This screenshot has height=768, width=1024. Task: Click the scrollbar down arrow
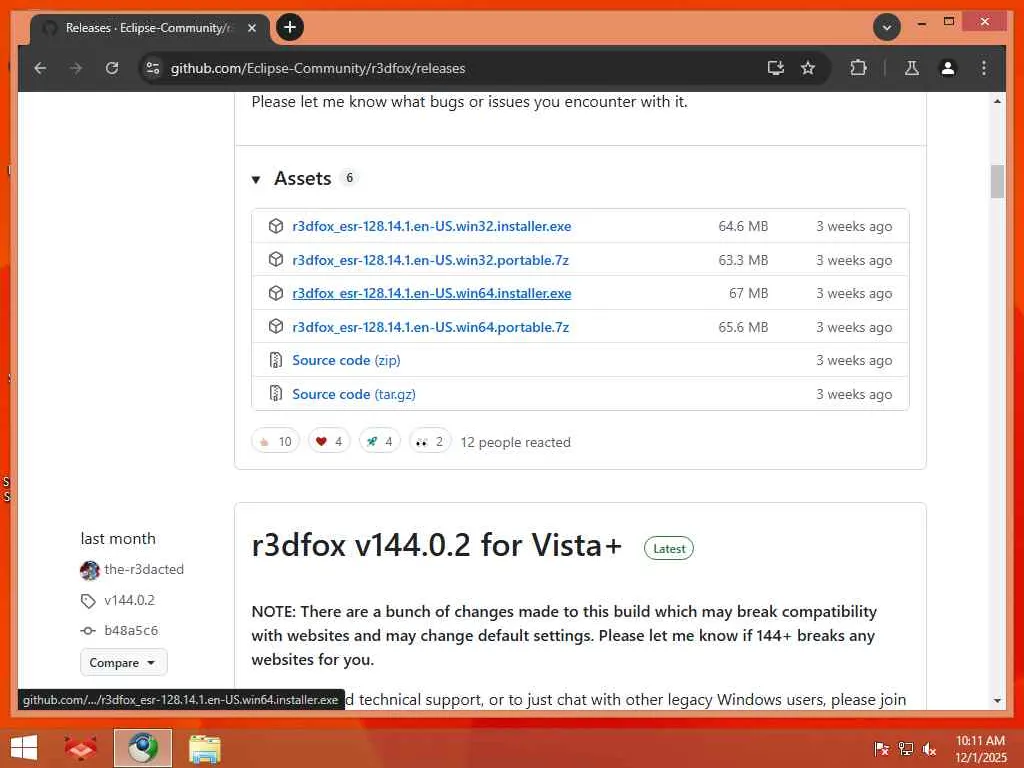pos(997,701)
